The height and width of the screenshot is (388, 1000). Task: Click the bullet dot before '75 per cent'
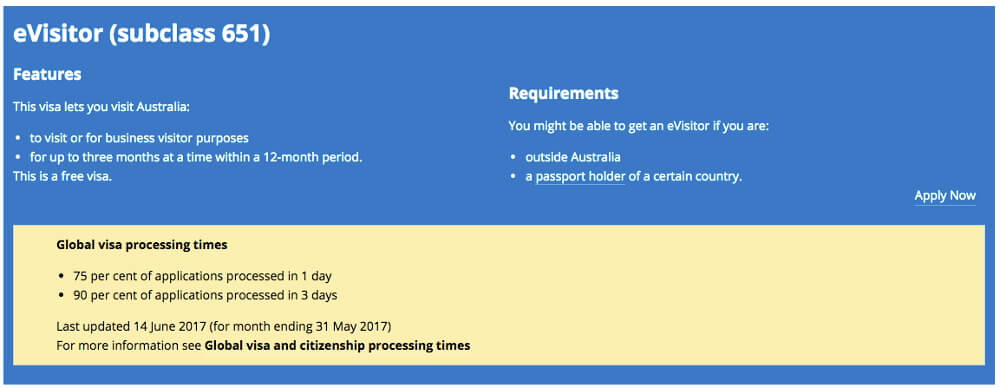coord(62,277)
